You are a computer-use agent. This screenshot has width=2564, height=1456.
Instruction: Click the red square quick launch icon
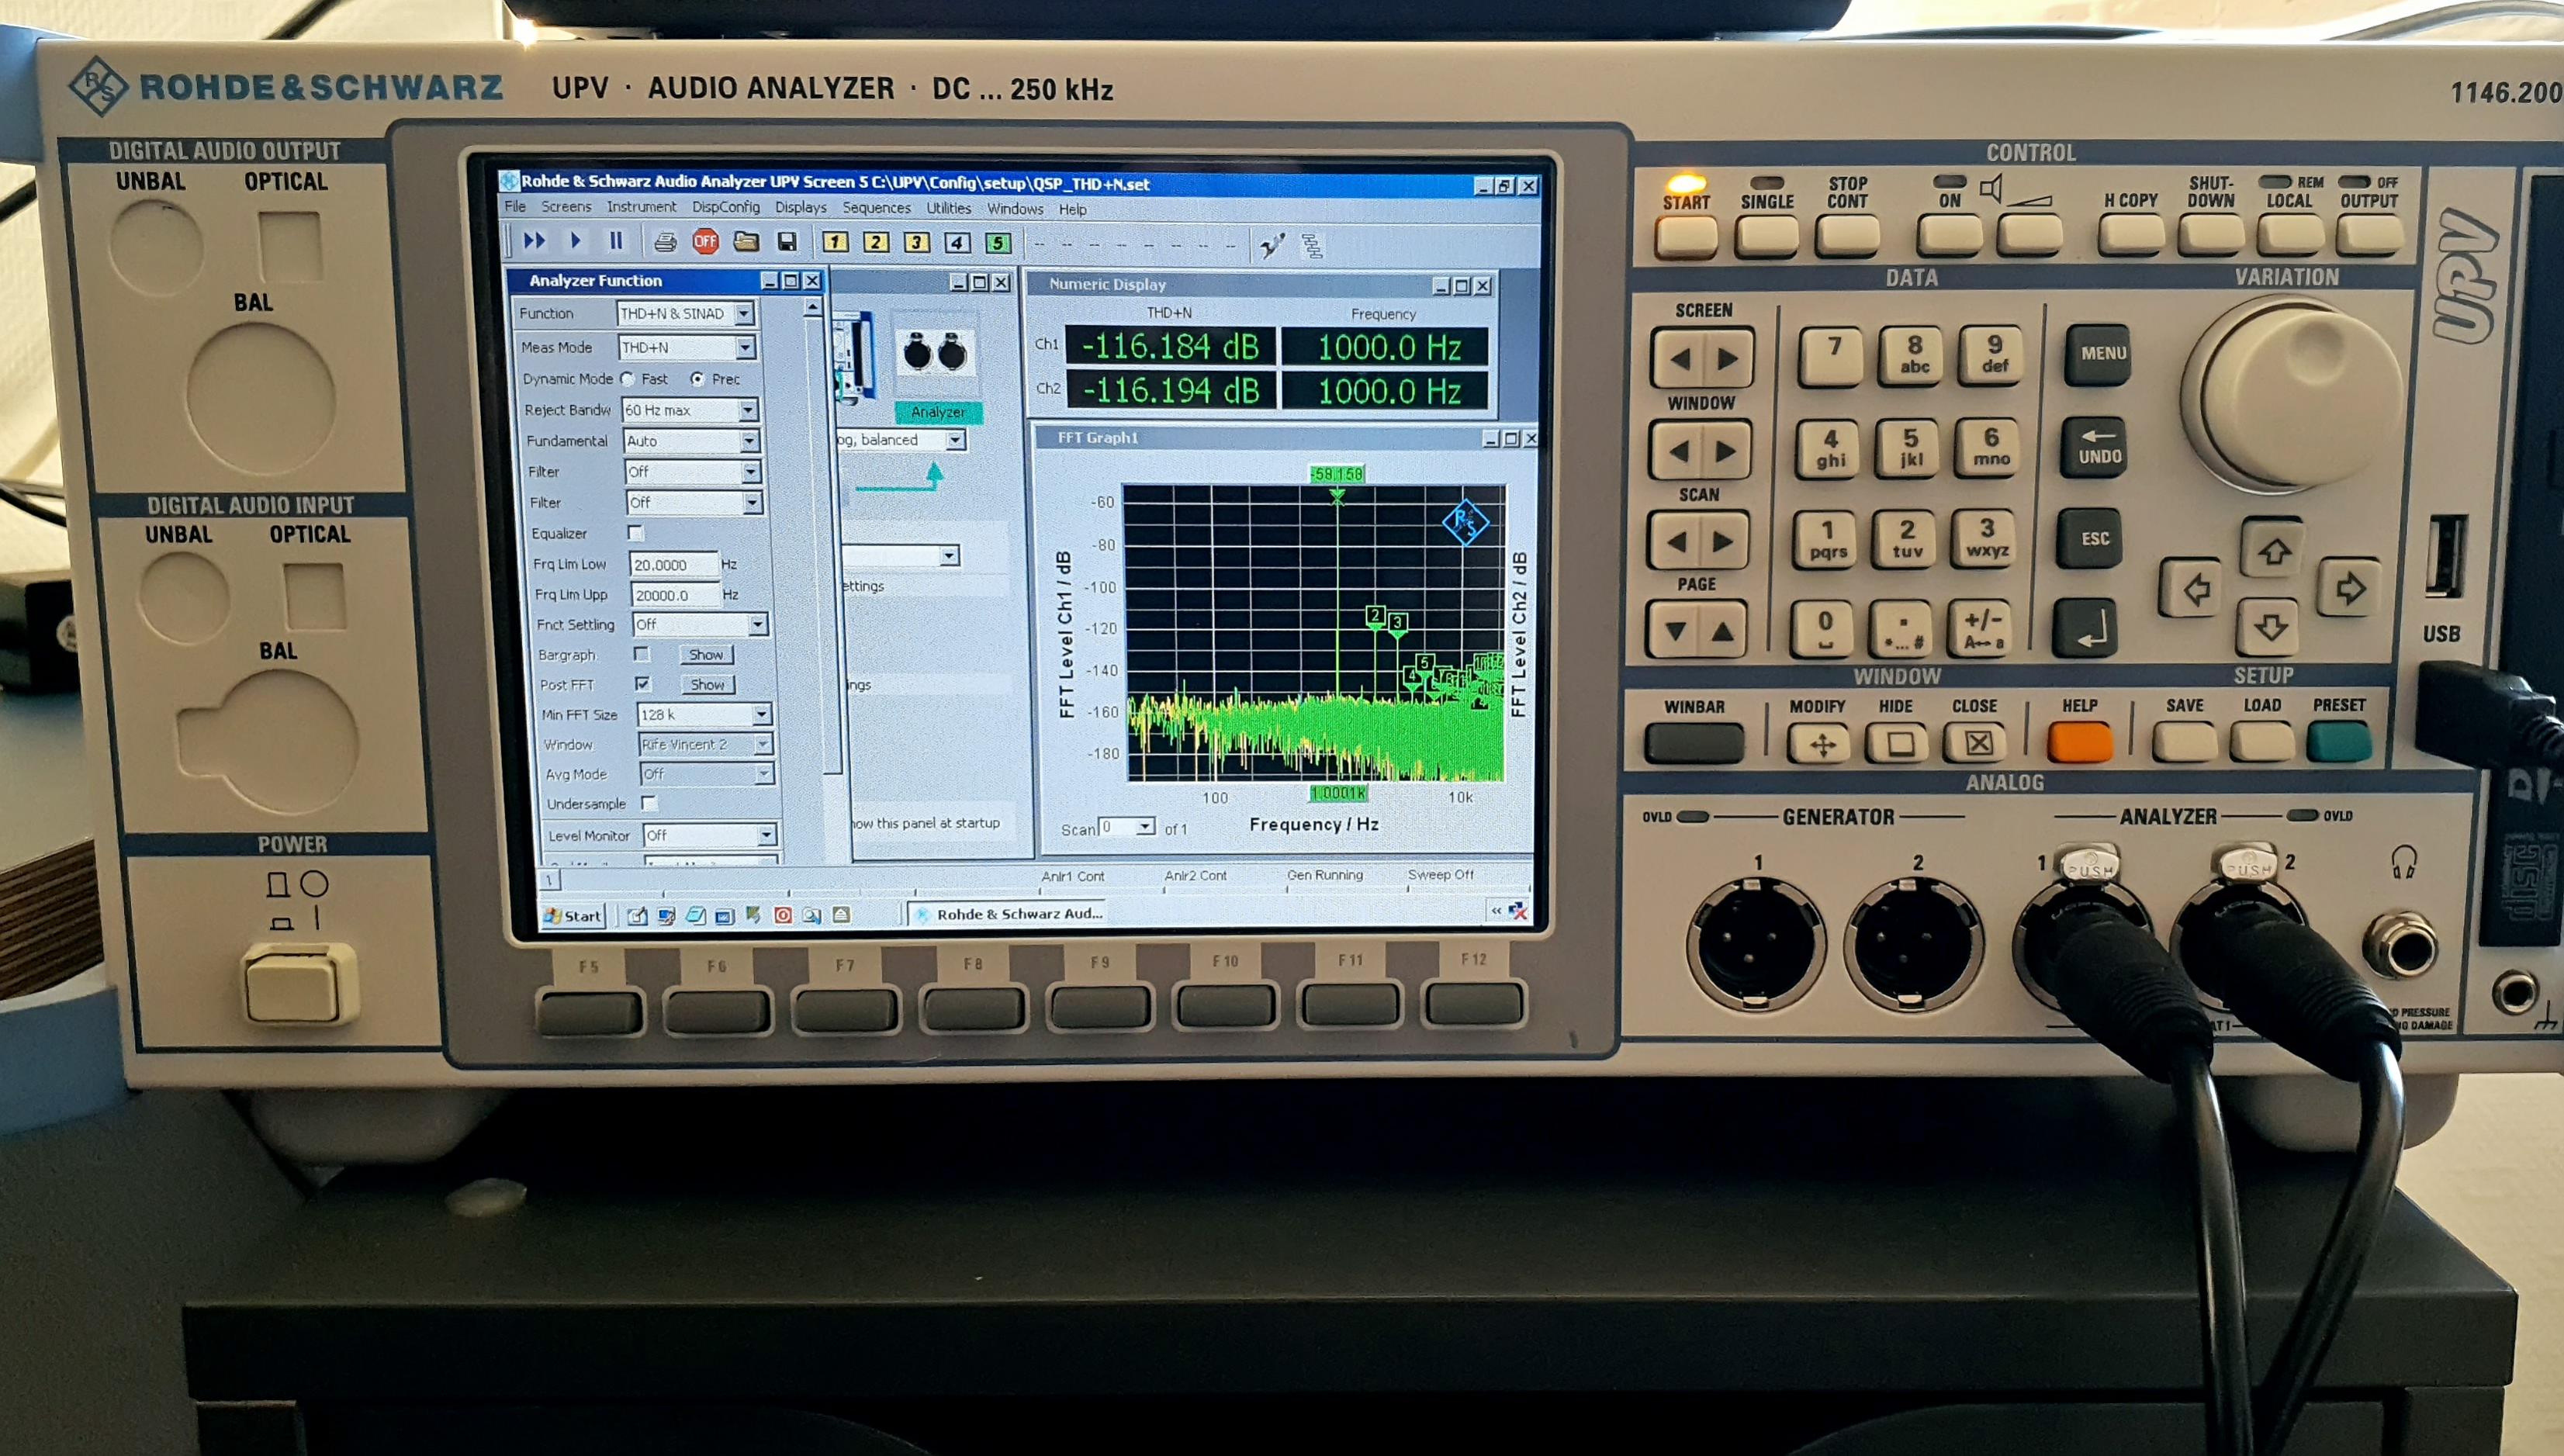783,914
